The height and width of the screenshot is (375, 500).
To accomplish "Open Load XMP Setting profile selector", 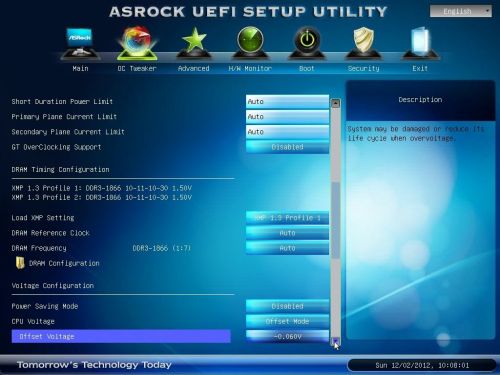I will pos(287,218).
